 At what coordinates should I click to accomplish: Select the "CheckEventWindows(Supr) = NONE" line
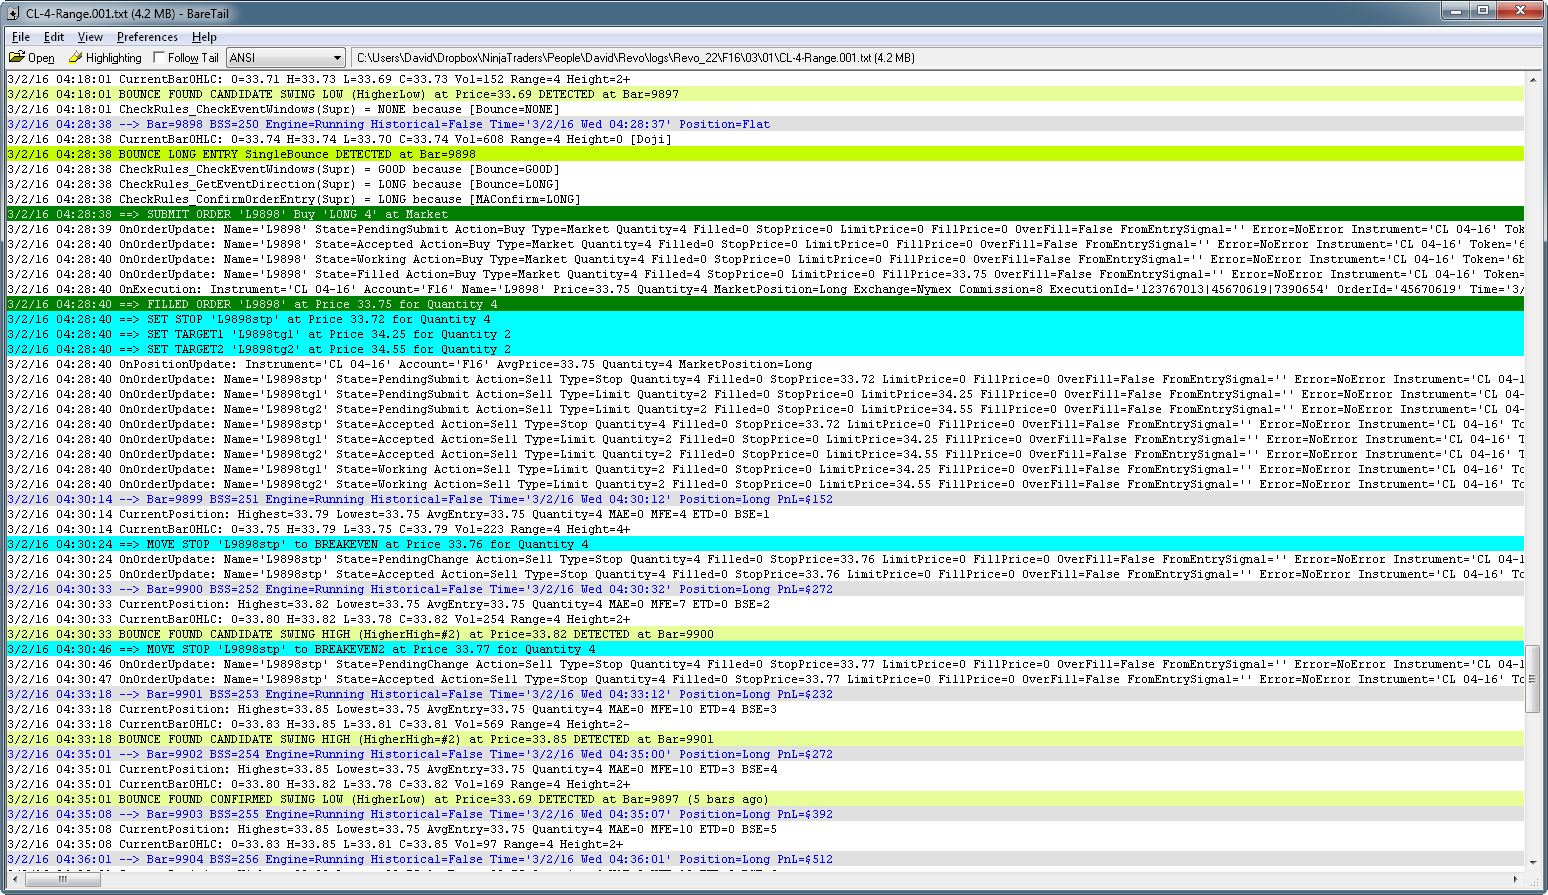click(765, 109)
